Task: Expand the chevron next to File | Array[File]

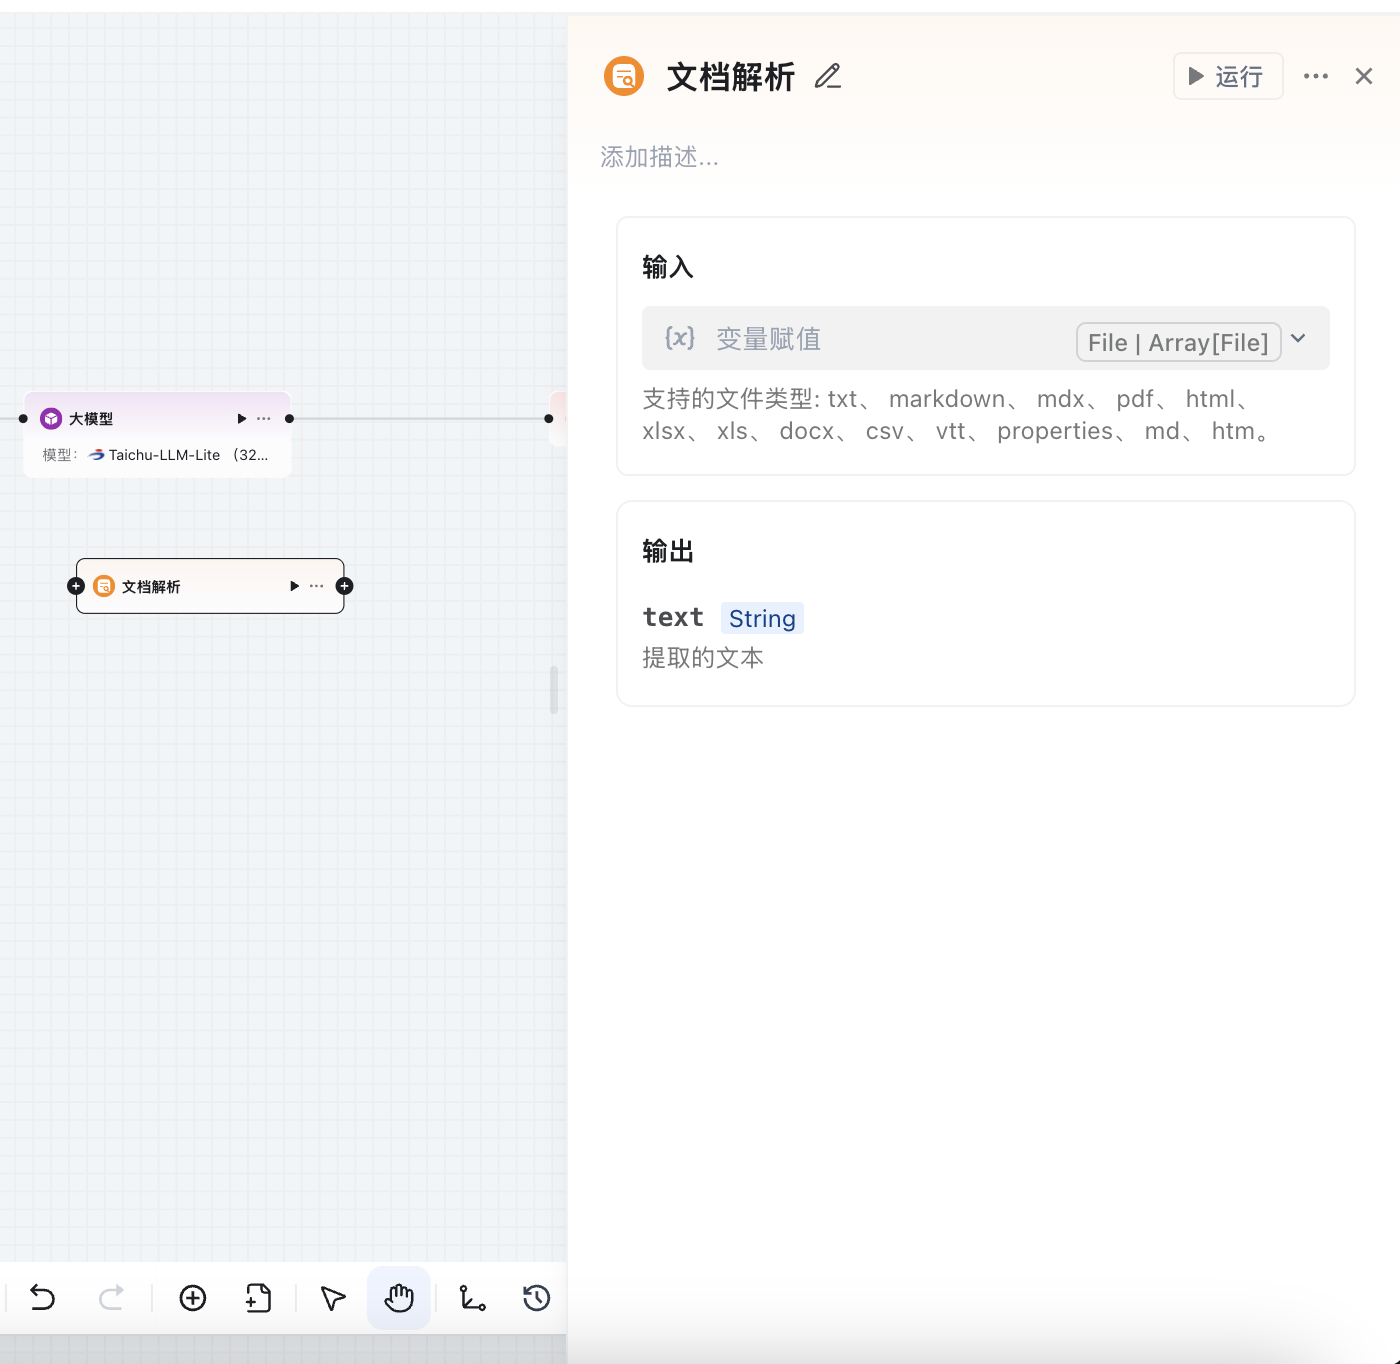Action: [1298, 338]
